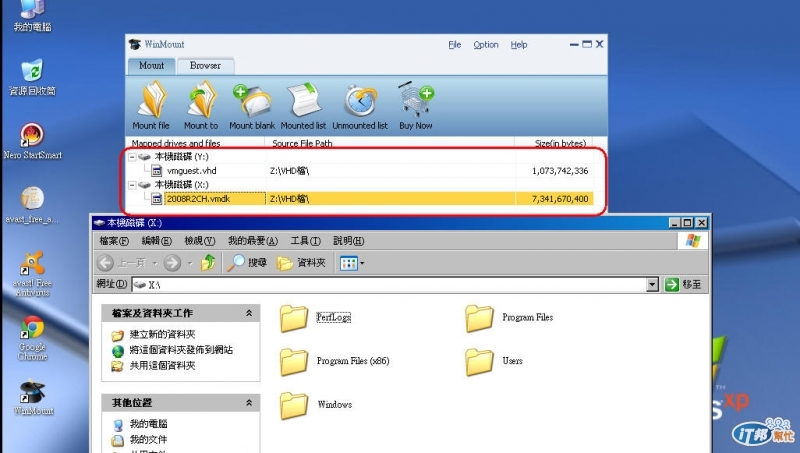Screen dimensions: 800x453
Task: Click 將這個資料夾發佈到網站 link
Action: click(x=181, y=350)
